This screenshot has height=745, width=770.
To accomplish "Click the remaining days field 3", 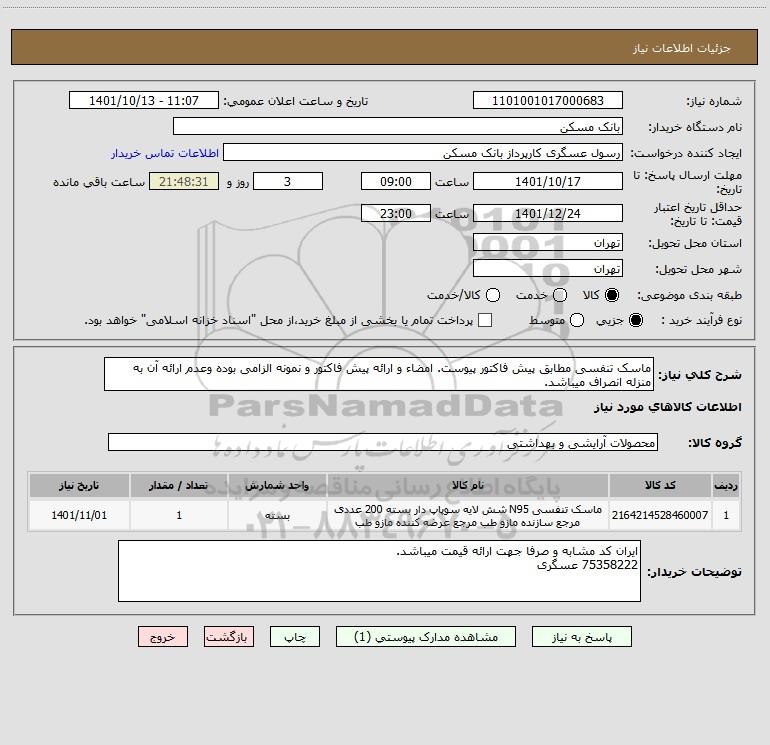I will click(288, 181).
